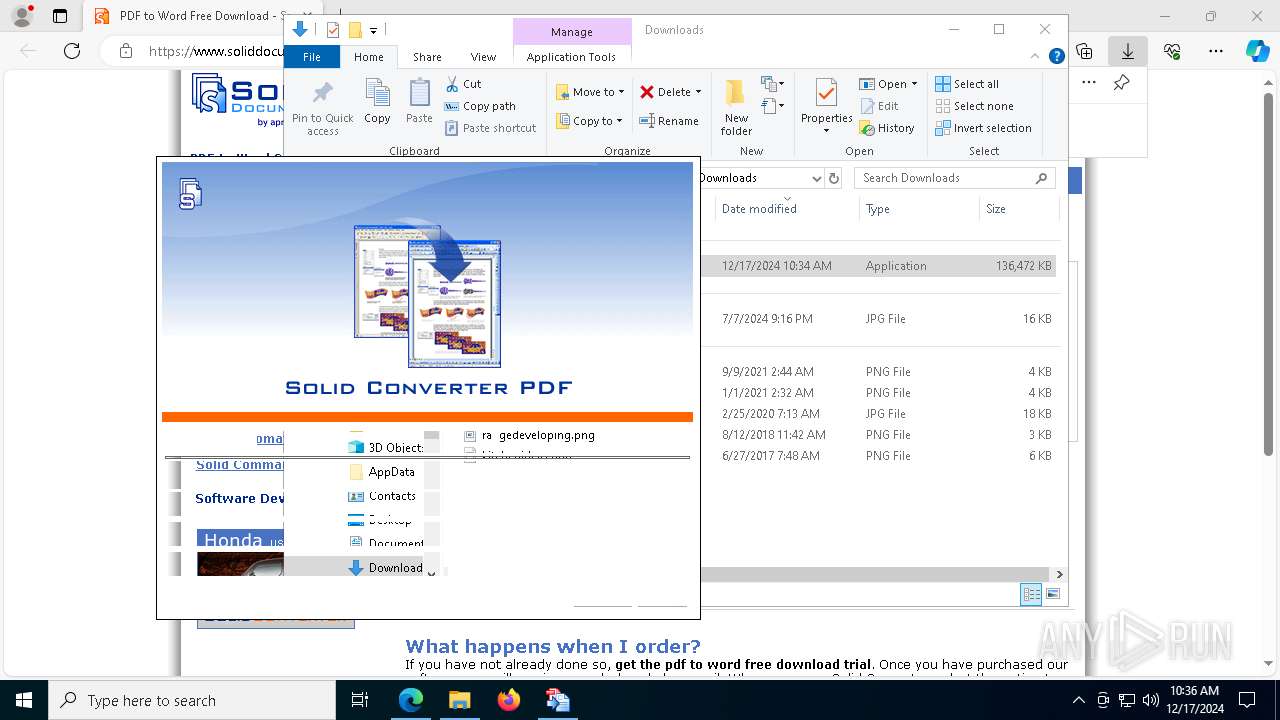Click the Copy icon in Clipboard group

(x=377, y=101)
